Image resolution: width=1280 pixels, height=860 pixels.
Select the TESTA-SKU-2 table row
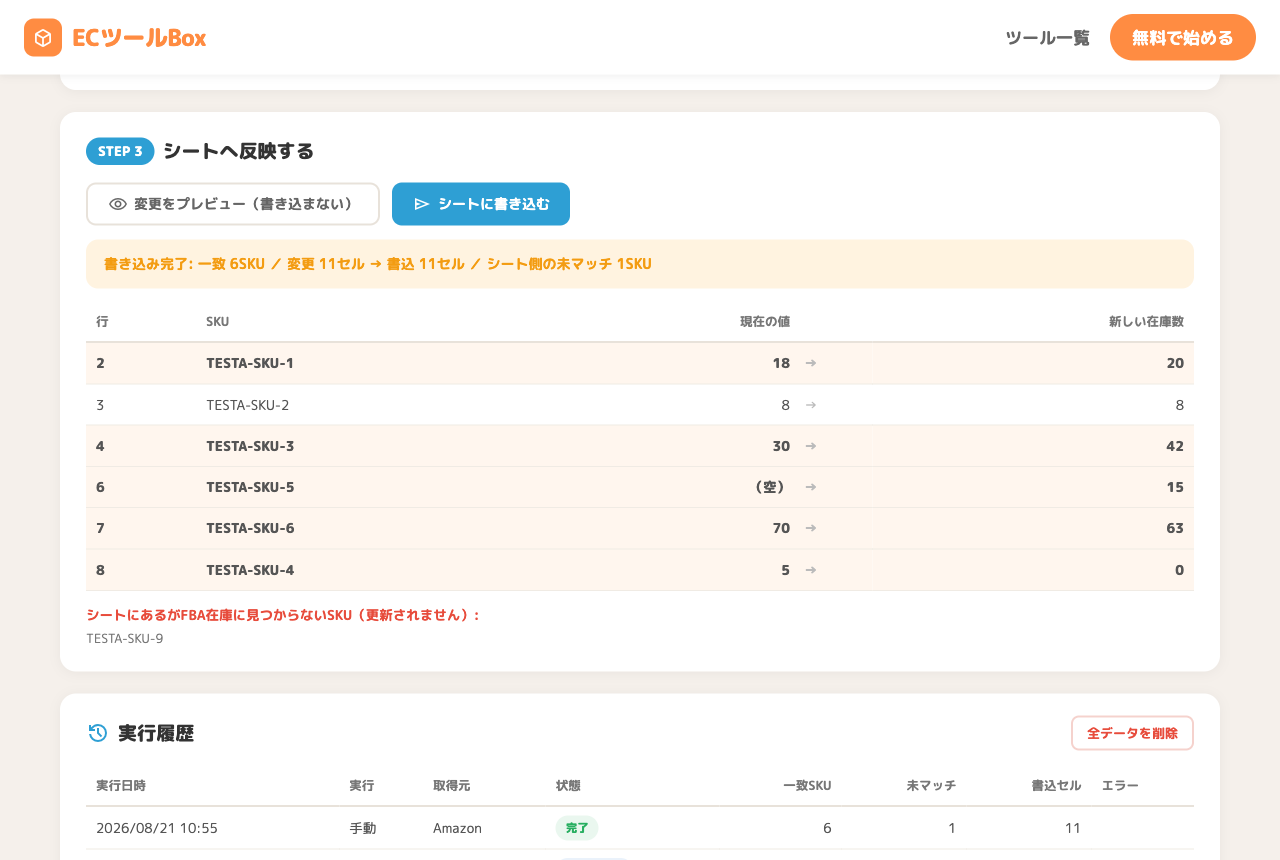click(x=640, y=405)
